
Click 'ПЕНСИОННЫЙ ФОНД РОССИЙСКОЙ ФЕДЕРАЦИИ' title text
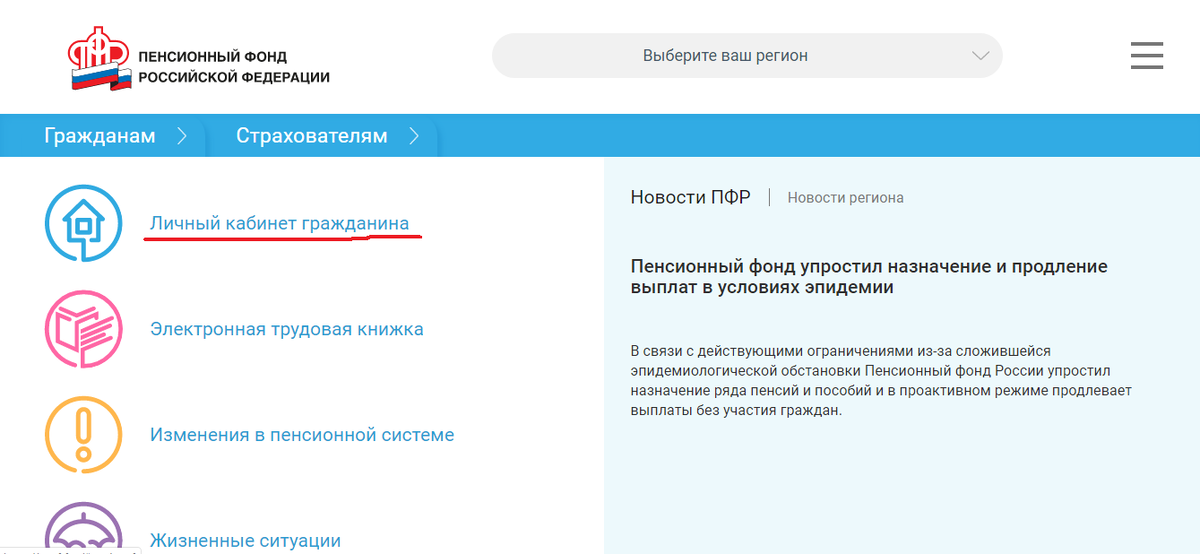[x=234, y=67]
